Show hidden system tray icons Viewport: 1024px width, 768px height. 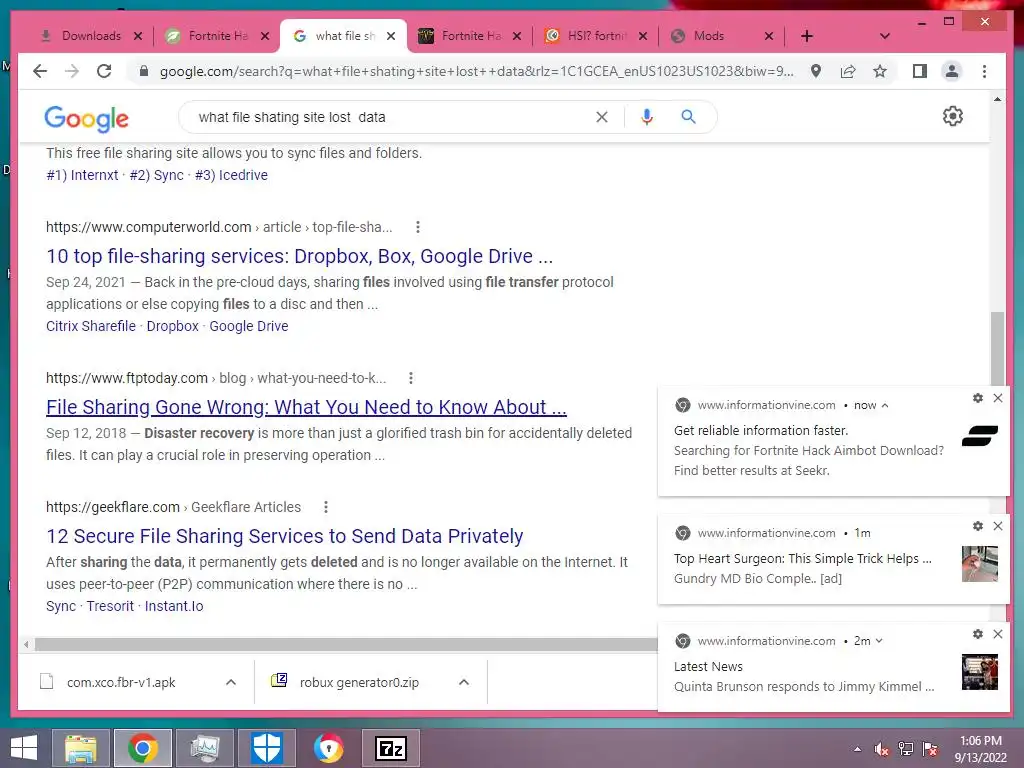[x=857, y=749]
